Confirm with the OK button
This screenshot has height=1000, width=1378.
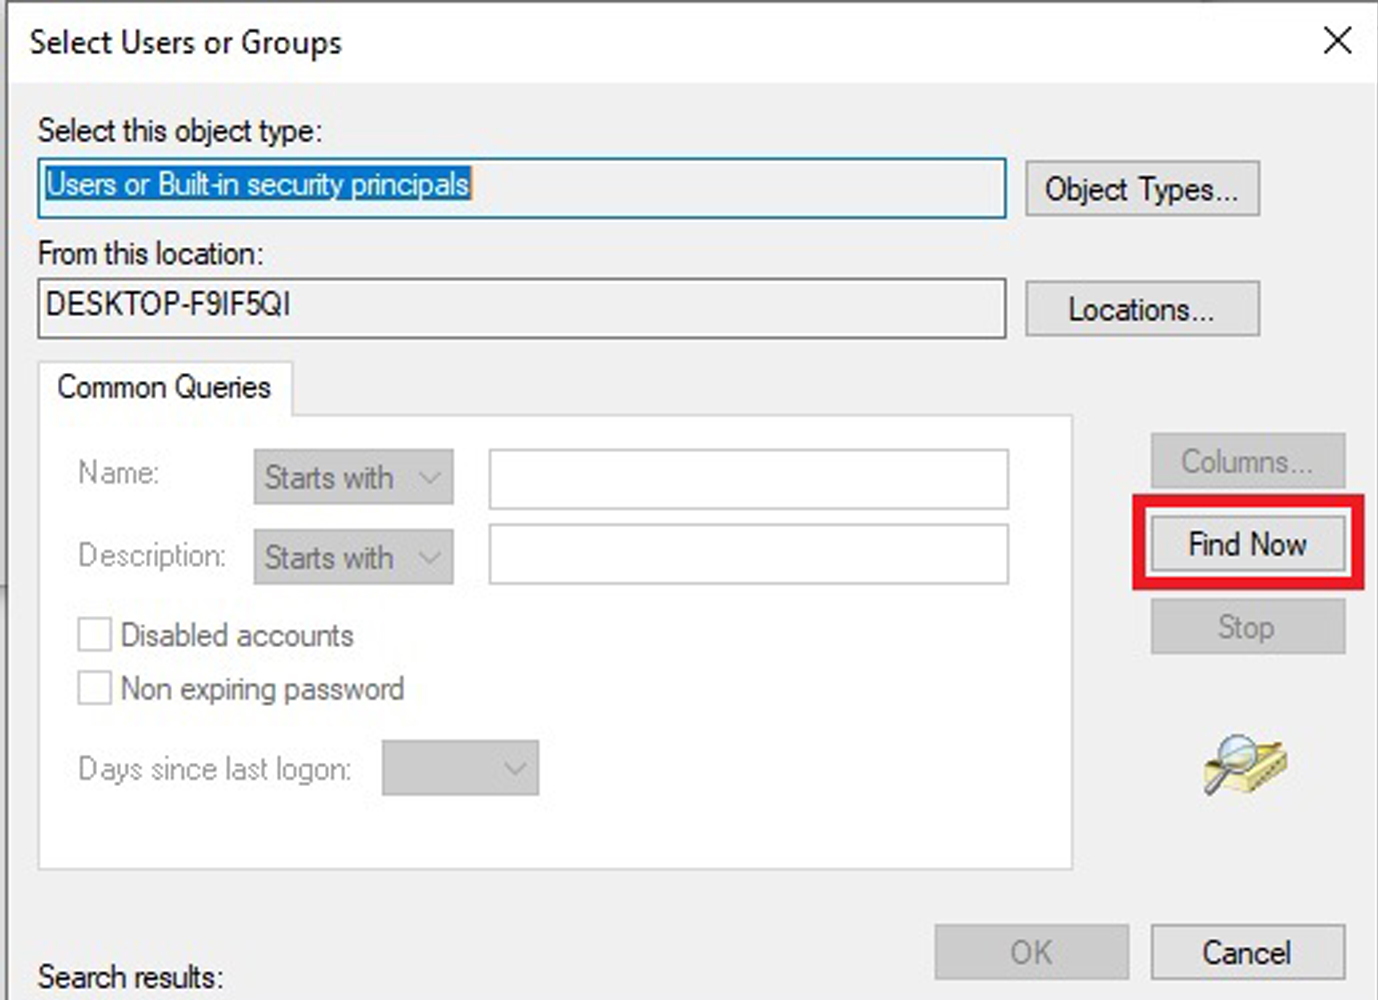(x=1031, y=952)
